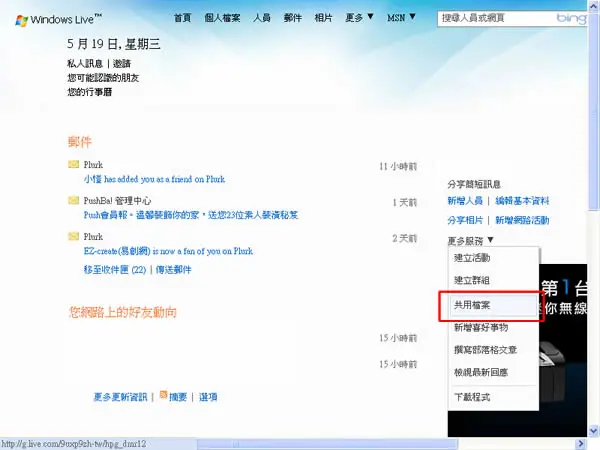Expand the 更多 navigation dropdown
Viewport: 600px width, 450px height.
click(x=359, y=18)
